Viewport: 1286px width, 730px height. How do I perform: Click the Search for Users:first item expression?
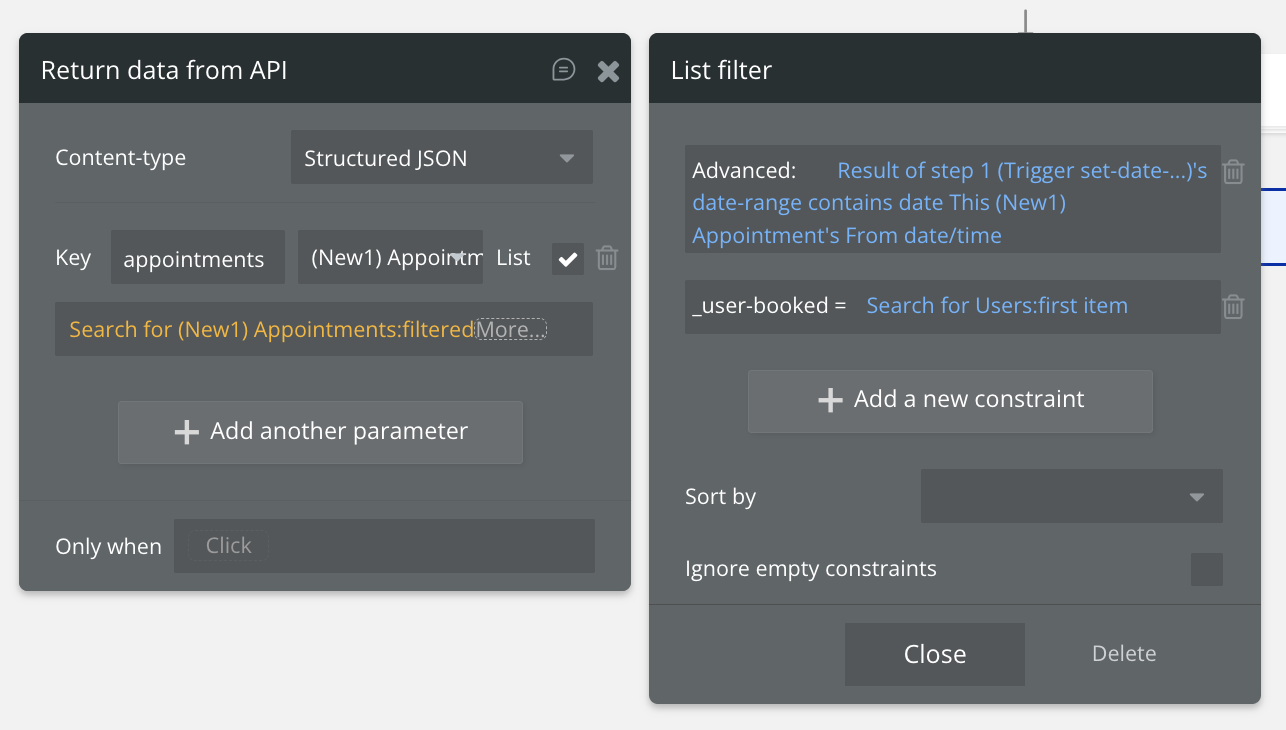996,306
